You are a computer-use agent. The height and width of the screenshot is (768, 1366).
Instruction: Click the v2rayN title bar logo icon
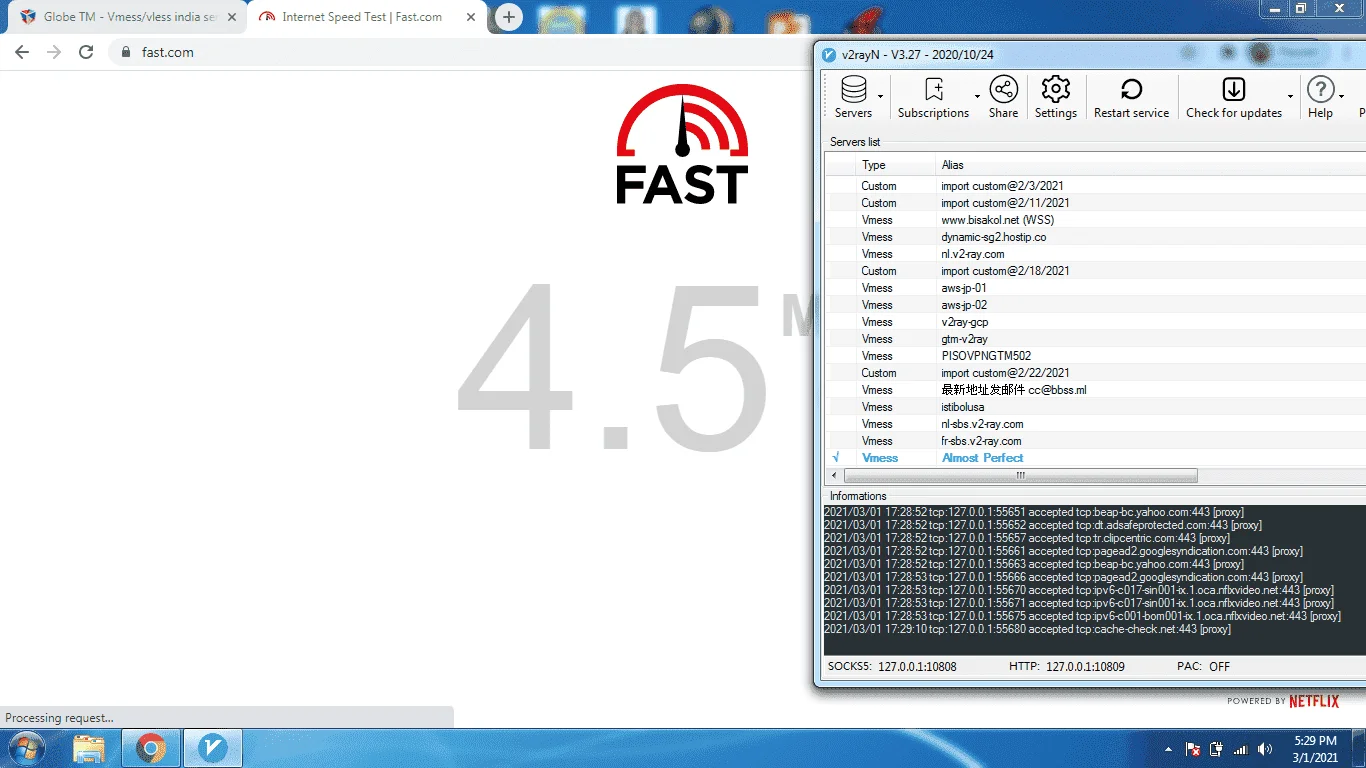[828, 54]
